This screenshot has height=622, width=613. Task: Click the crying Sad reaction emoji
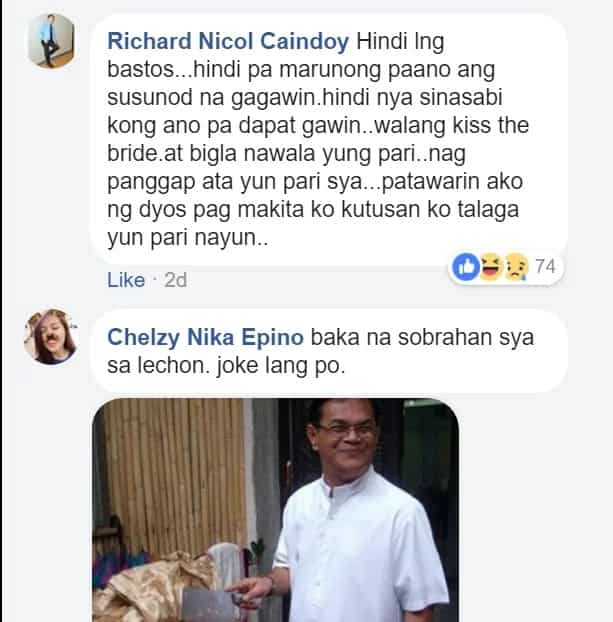(517, 267)
